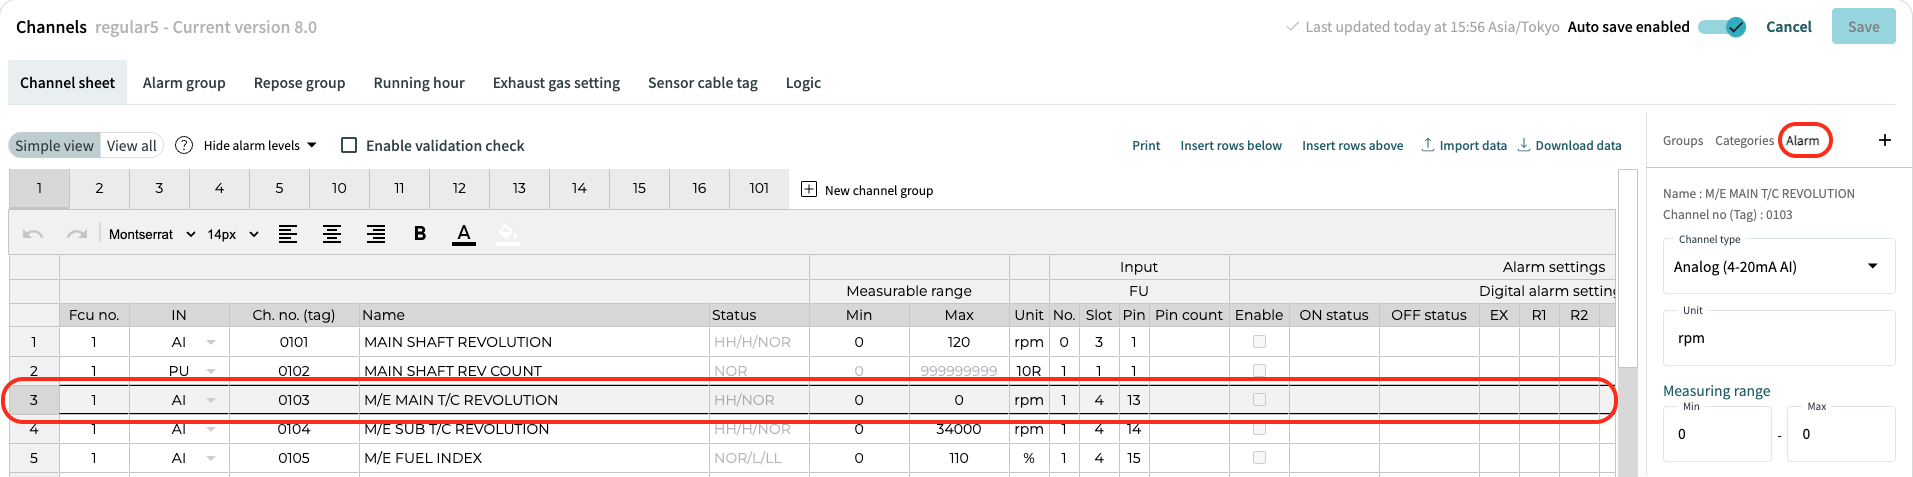
Task: Open IN dropdown for channel 0104
Action: pyautogui.click(x=211, y=429)
